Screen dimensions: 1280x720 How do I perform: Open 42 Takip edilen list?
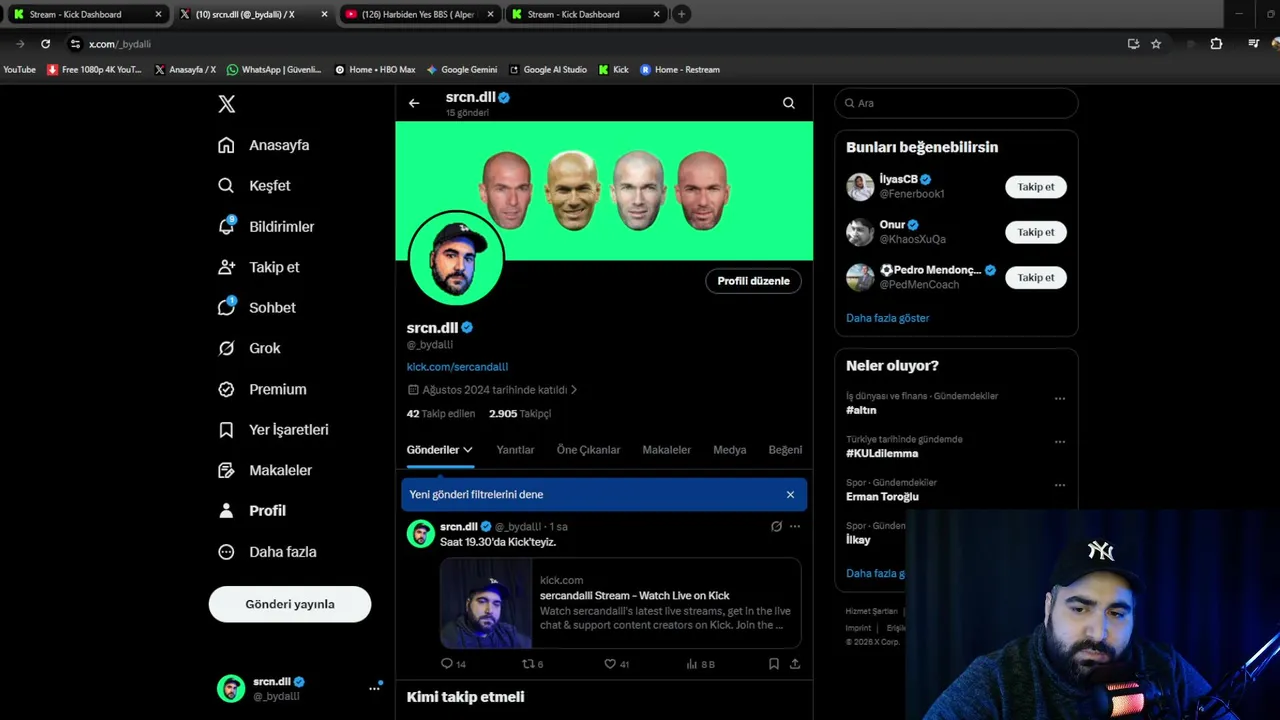tap(441, 414)
